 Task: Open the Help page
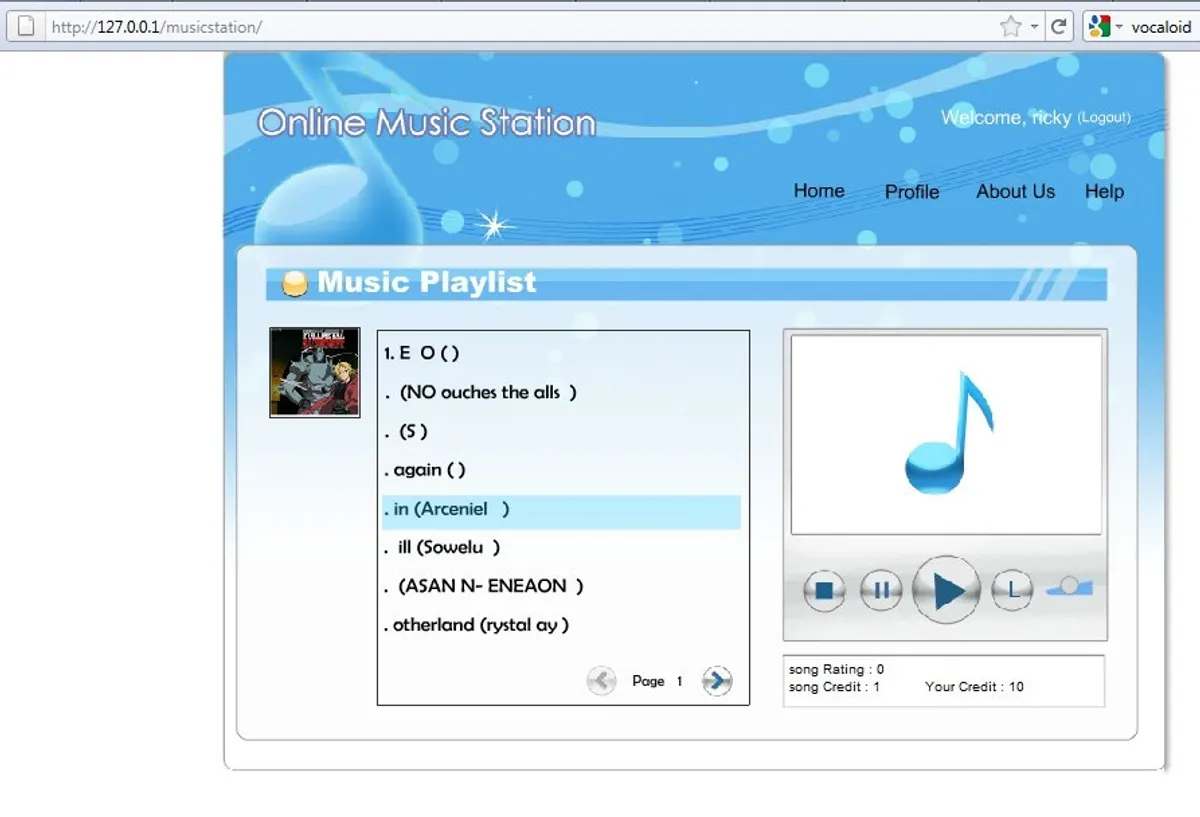(1104, 192)
